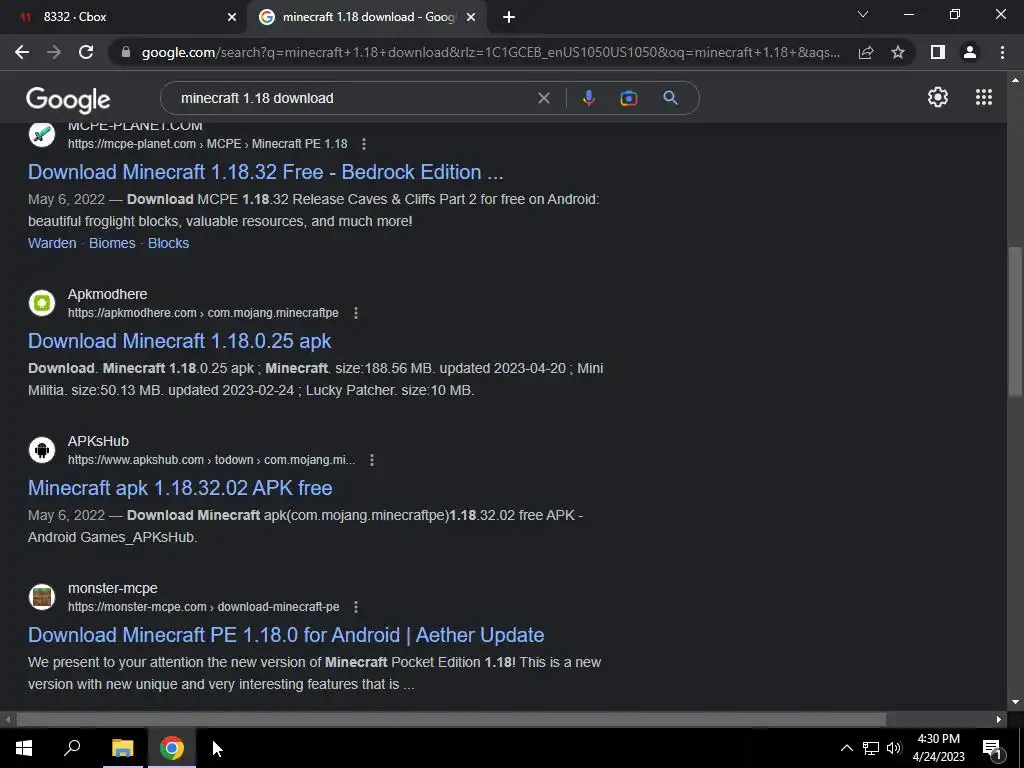Click the scroll down arrow
Viewport: 1024px width, 768px height.
[1015, 702]
